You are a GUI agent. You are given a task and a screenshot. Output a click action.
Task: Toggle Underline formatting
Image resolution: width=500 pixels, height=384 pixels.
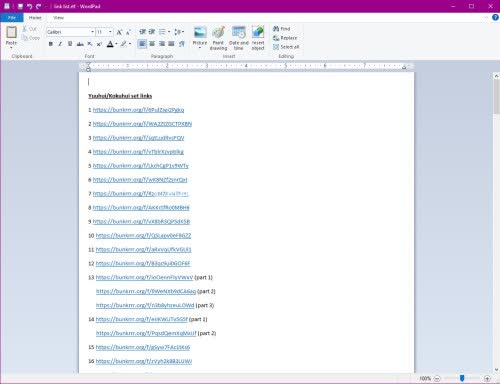(70, 44)
